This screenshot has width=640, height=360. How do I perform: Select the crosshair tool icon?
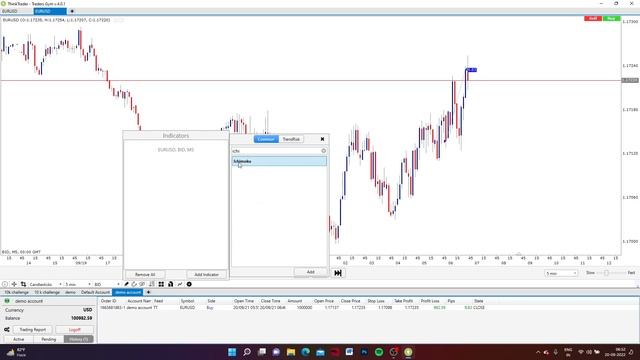(x=14, y=284)
